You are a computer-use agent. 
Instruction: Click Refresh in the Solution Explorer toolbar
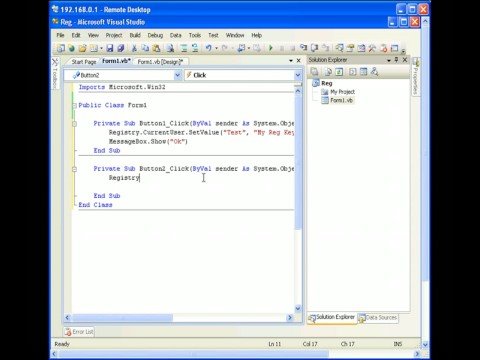339,72
